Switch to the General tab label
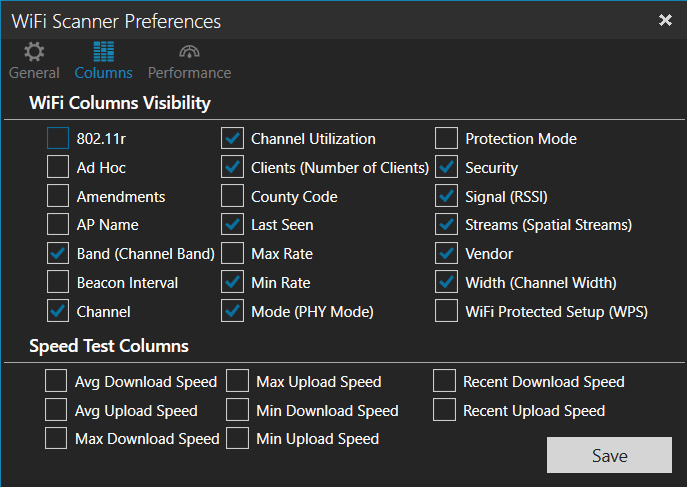This screenshot has width=687, height=487. click(34, 73)
